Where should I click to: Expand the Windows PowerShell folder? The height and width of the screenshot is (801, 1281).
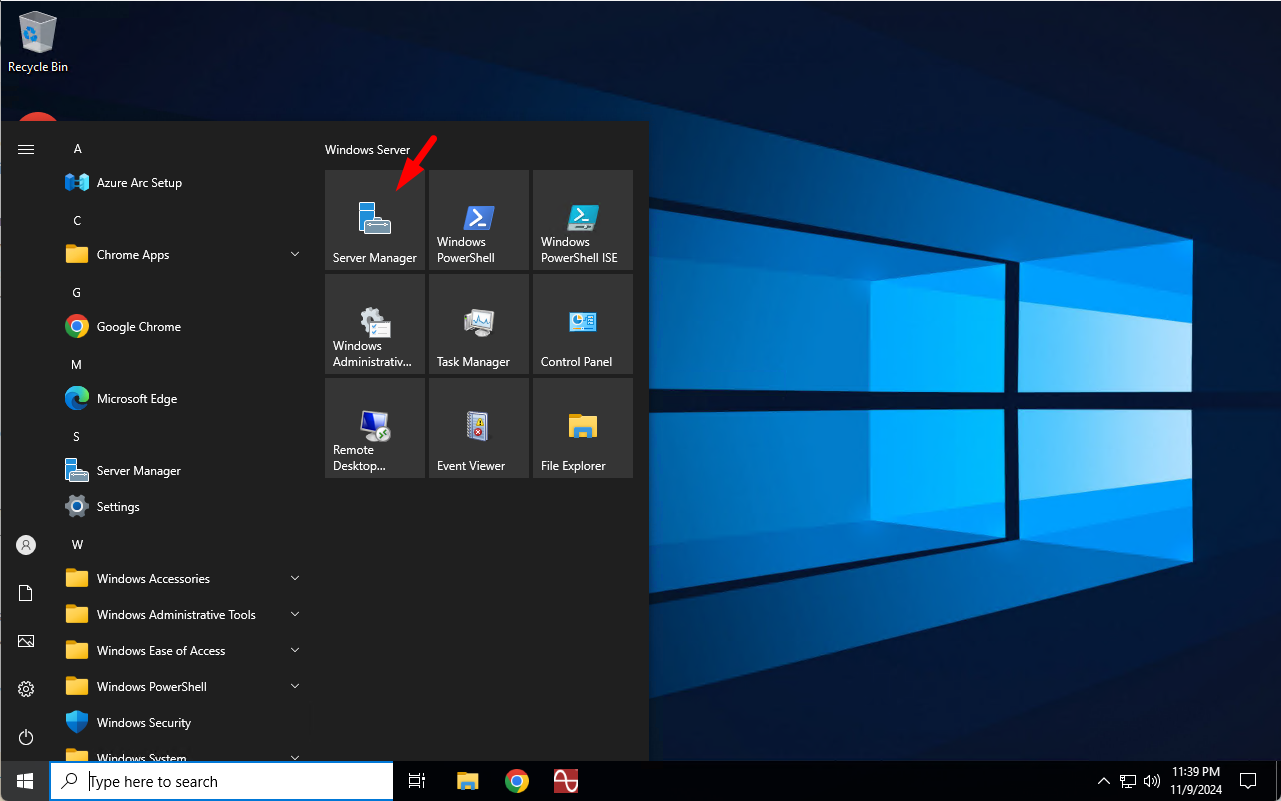point(184,687)
